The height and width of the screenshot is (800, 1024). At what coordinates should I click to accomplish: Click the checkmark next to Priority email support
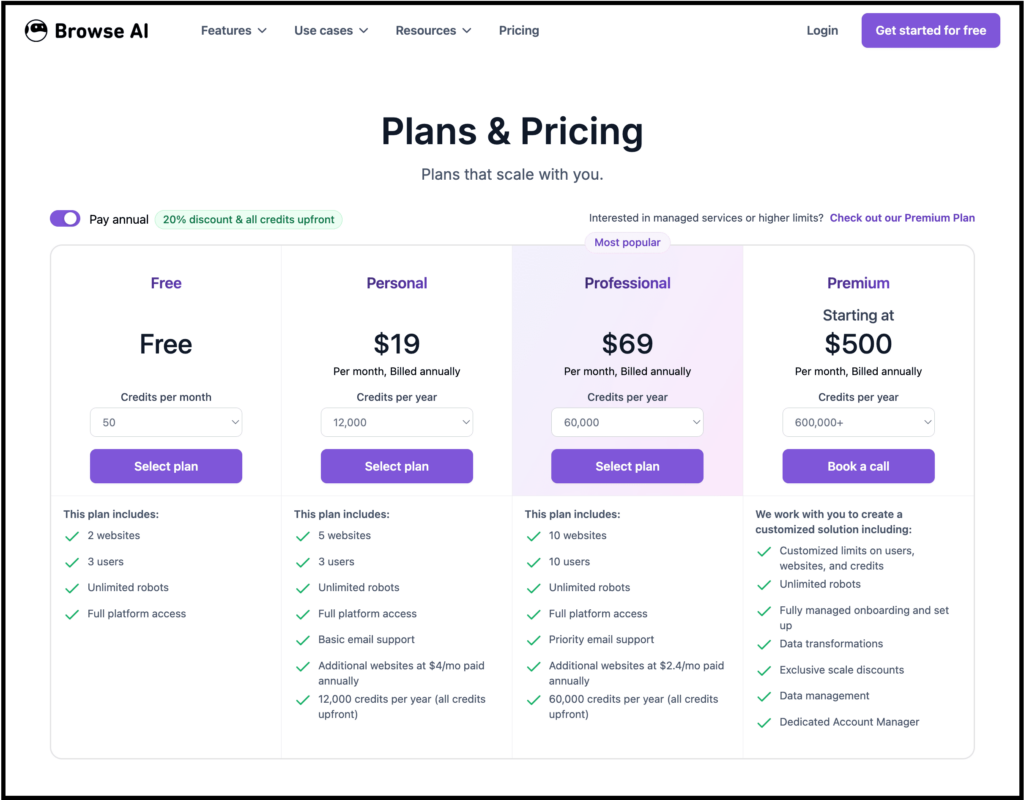click(x=533, y=639)
